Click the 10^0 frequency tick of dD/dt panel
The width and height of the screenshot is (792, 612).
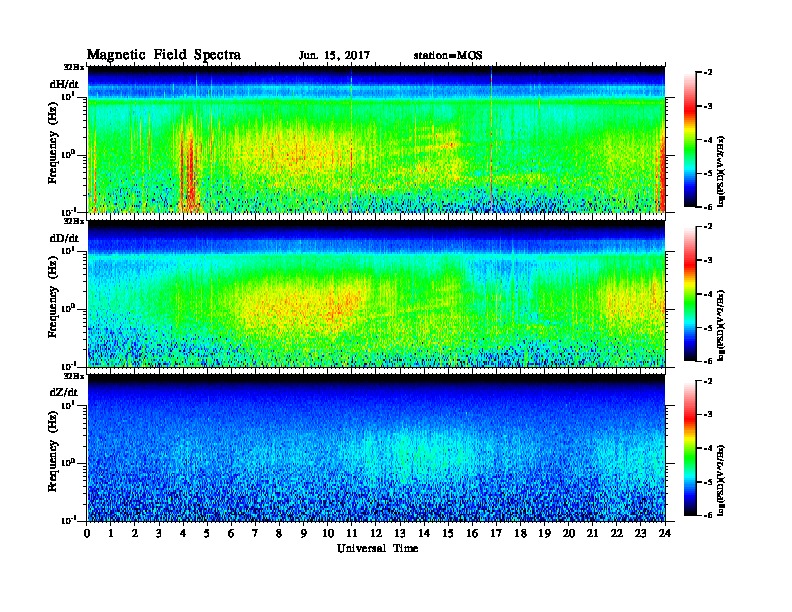(x=68, y=308)
